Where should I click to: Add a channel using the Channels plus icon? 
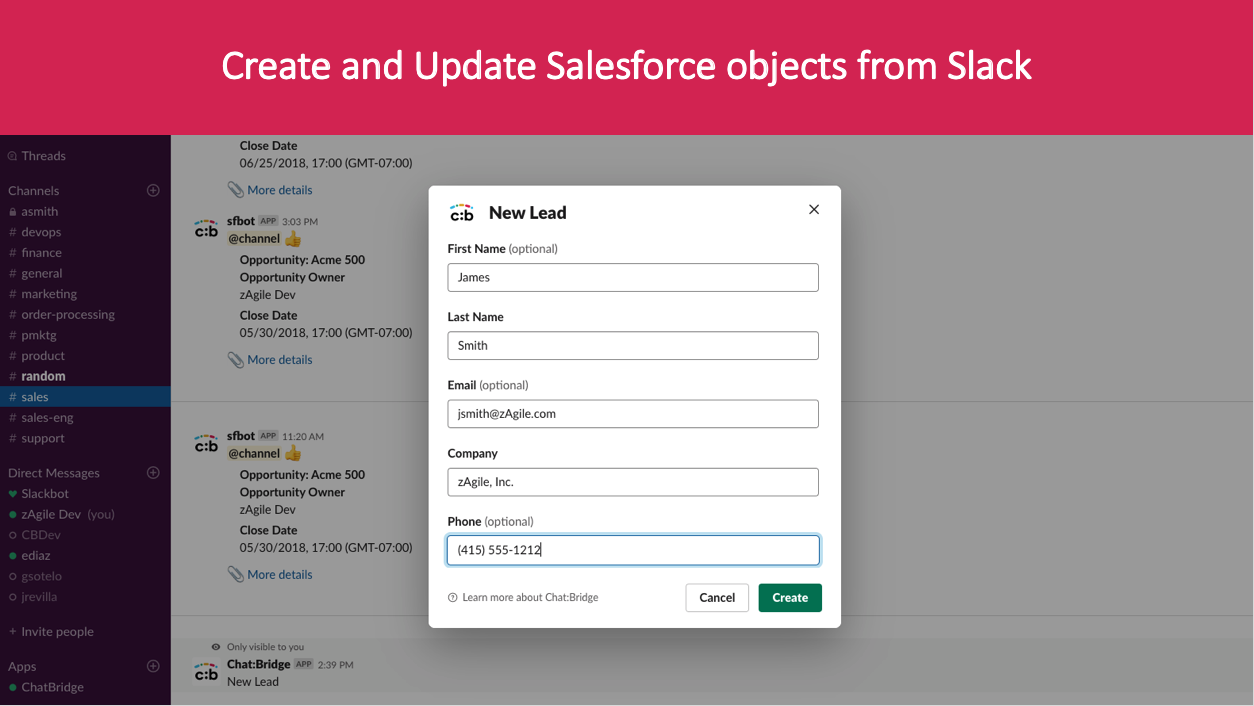153,190
